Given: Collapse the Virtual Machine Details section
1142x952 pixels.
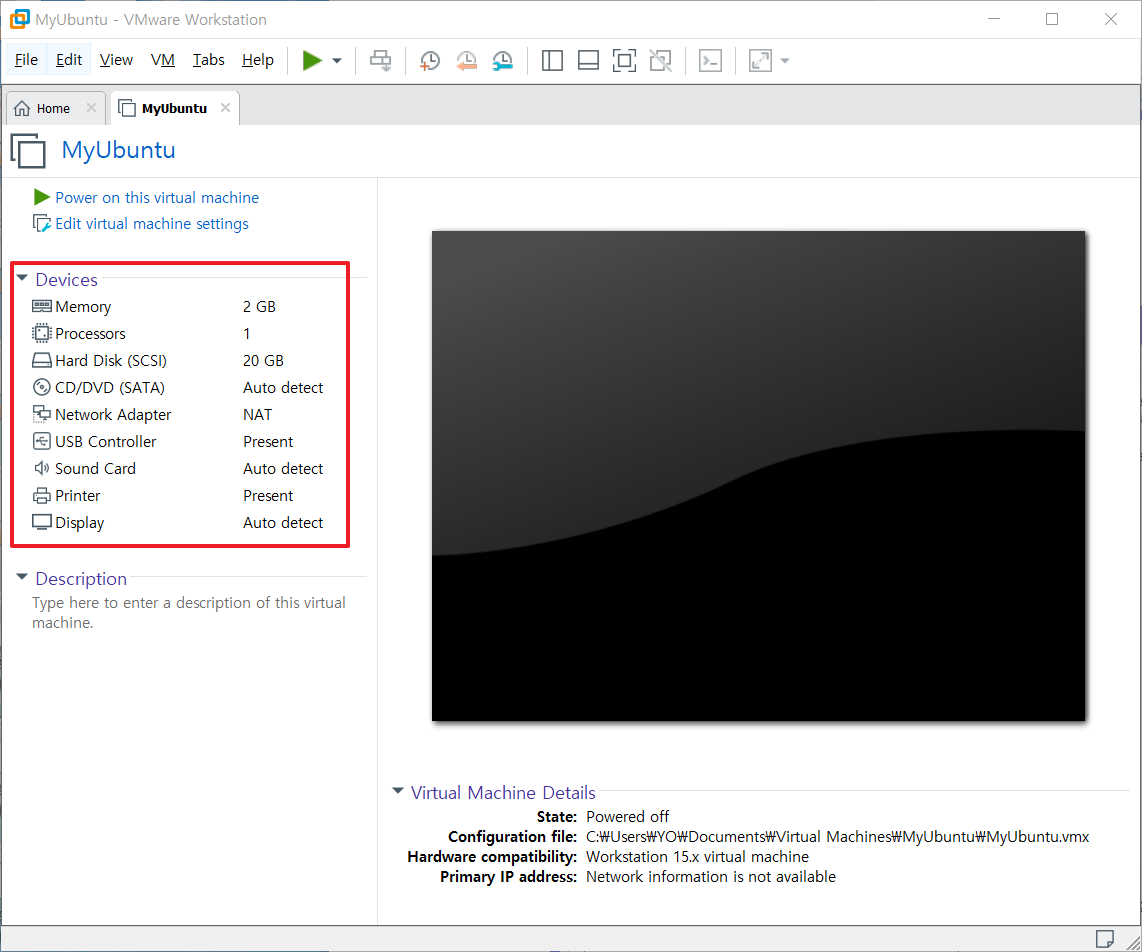Looking at the screenshot, I should (x=398, y=791).
